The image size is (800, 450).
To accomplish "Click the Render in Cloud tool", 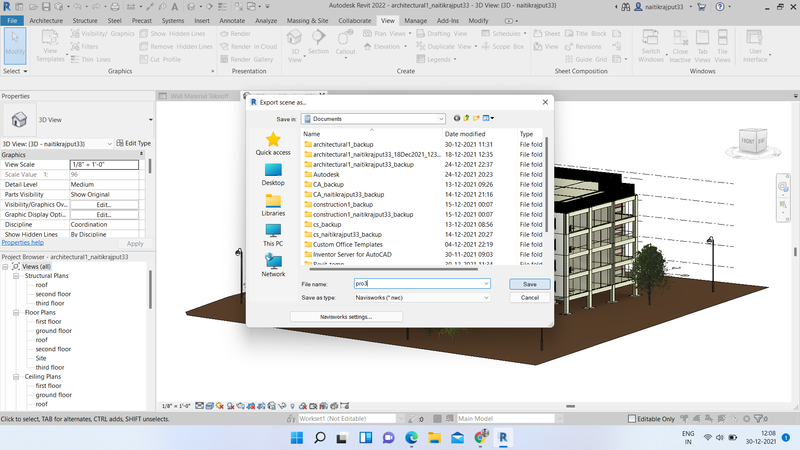I will tap(248, 46).
